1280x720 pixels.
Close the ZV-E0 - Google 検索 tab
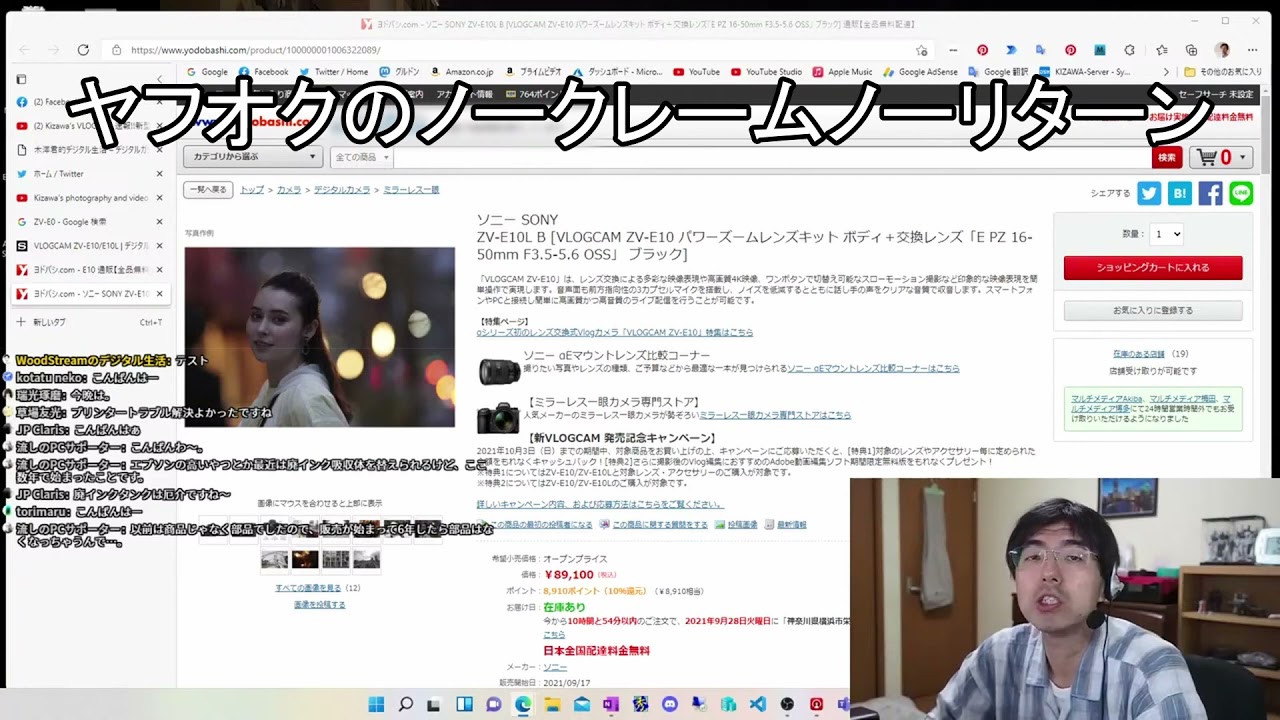click(159, 222)
